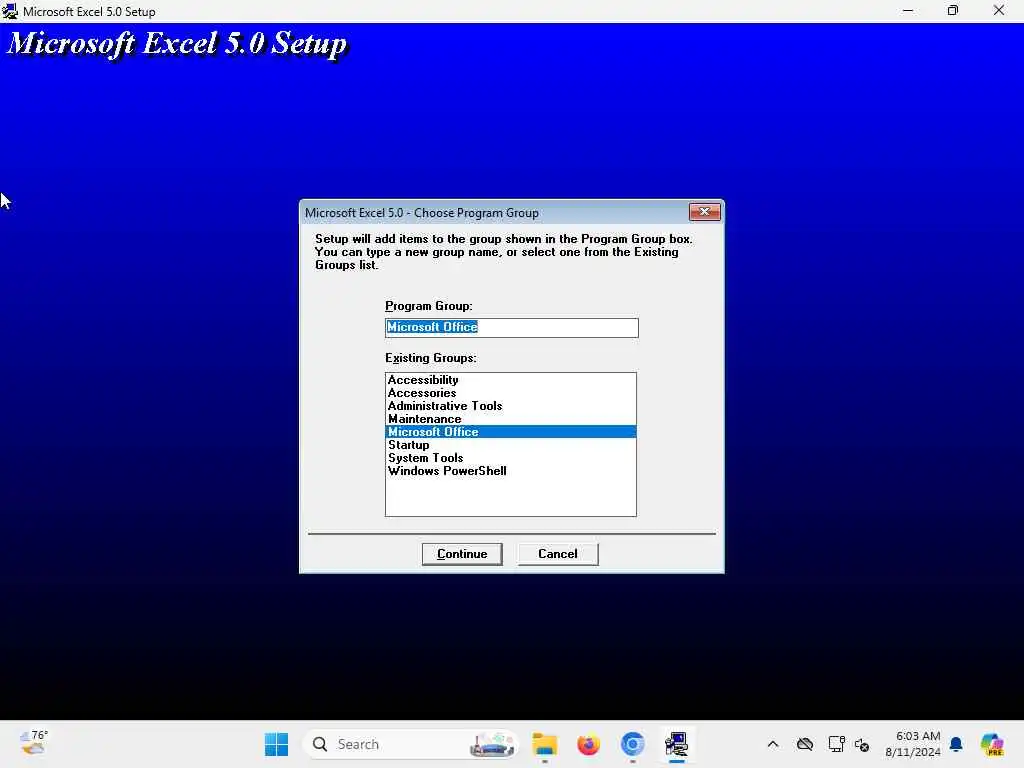Close the Excel 5.0 Setup window
This screenshot has width=1024, height=768.
point(999,10)
